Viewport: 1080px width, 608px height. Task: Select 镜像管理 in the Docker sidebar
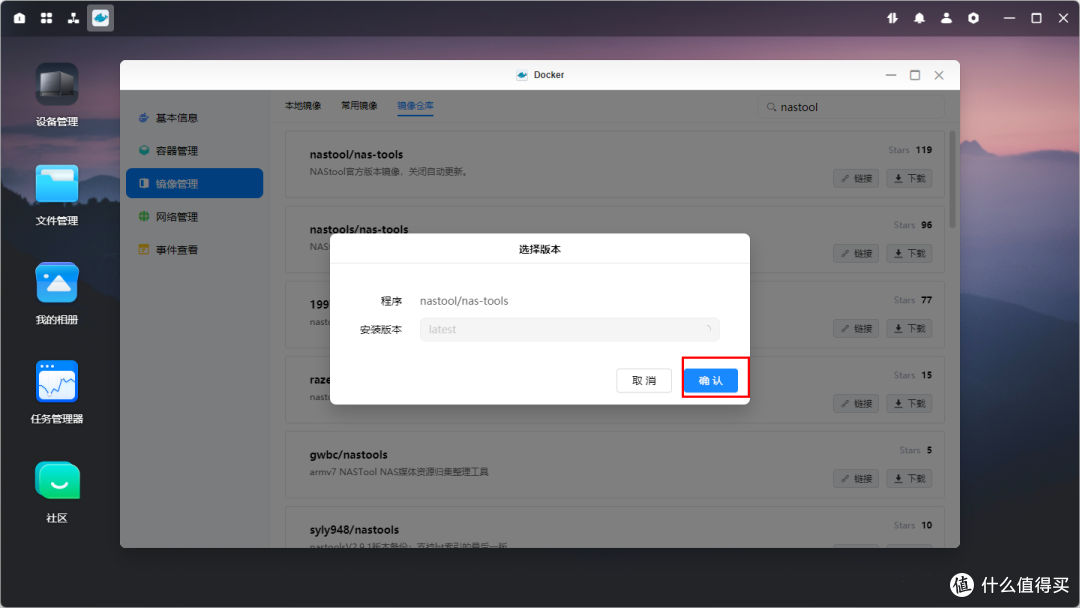194,183
